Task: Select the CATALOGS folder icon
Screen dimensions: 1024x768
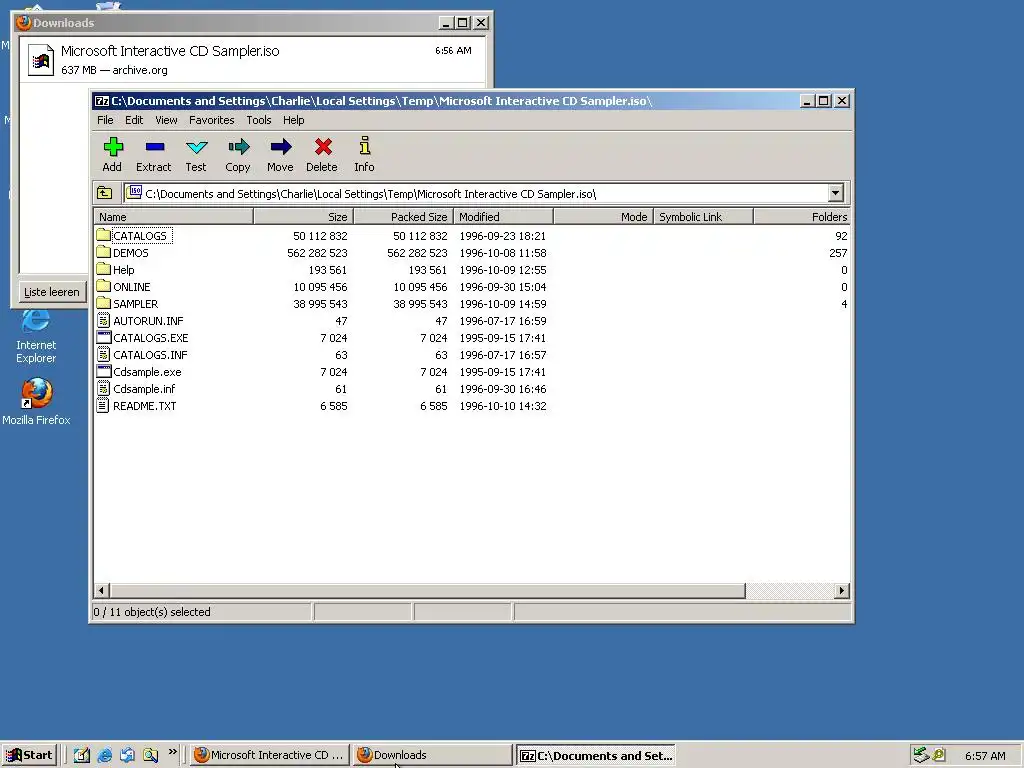Action: 103,235
